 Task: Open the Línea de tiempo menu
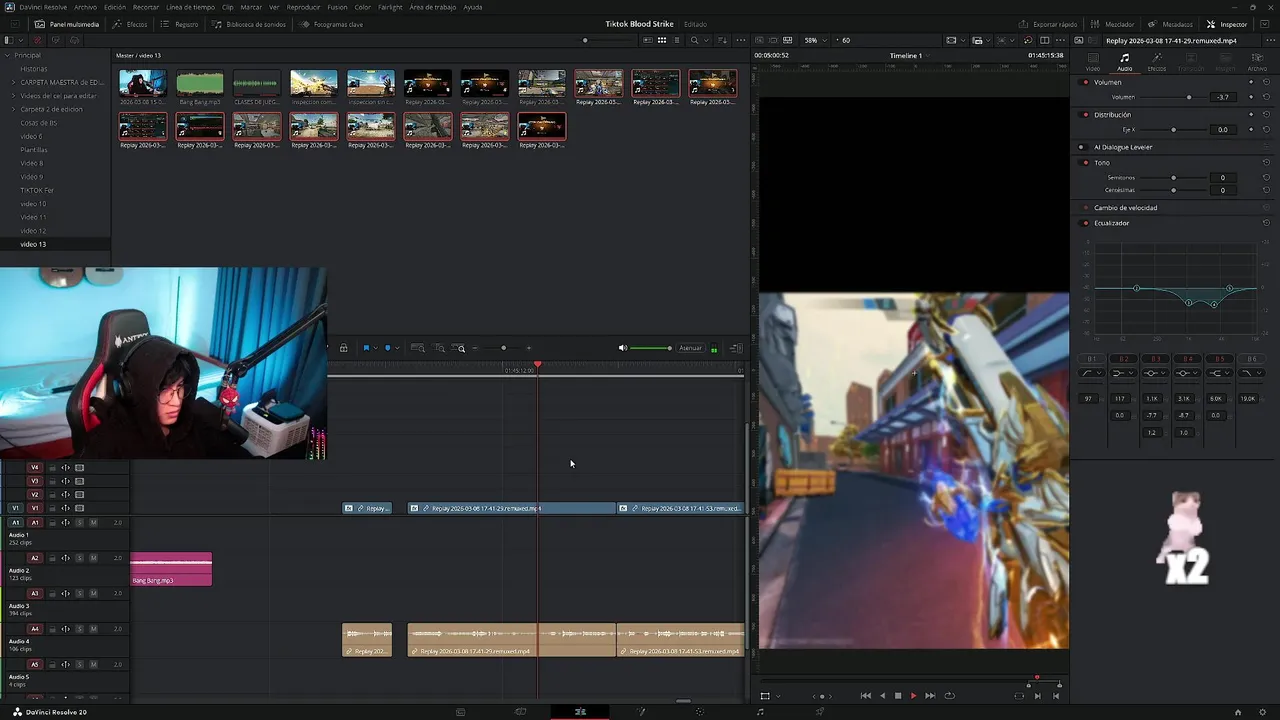[190, 7]
